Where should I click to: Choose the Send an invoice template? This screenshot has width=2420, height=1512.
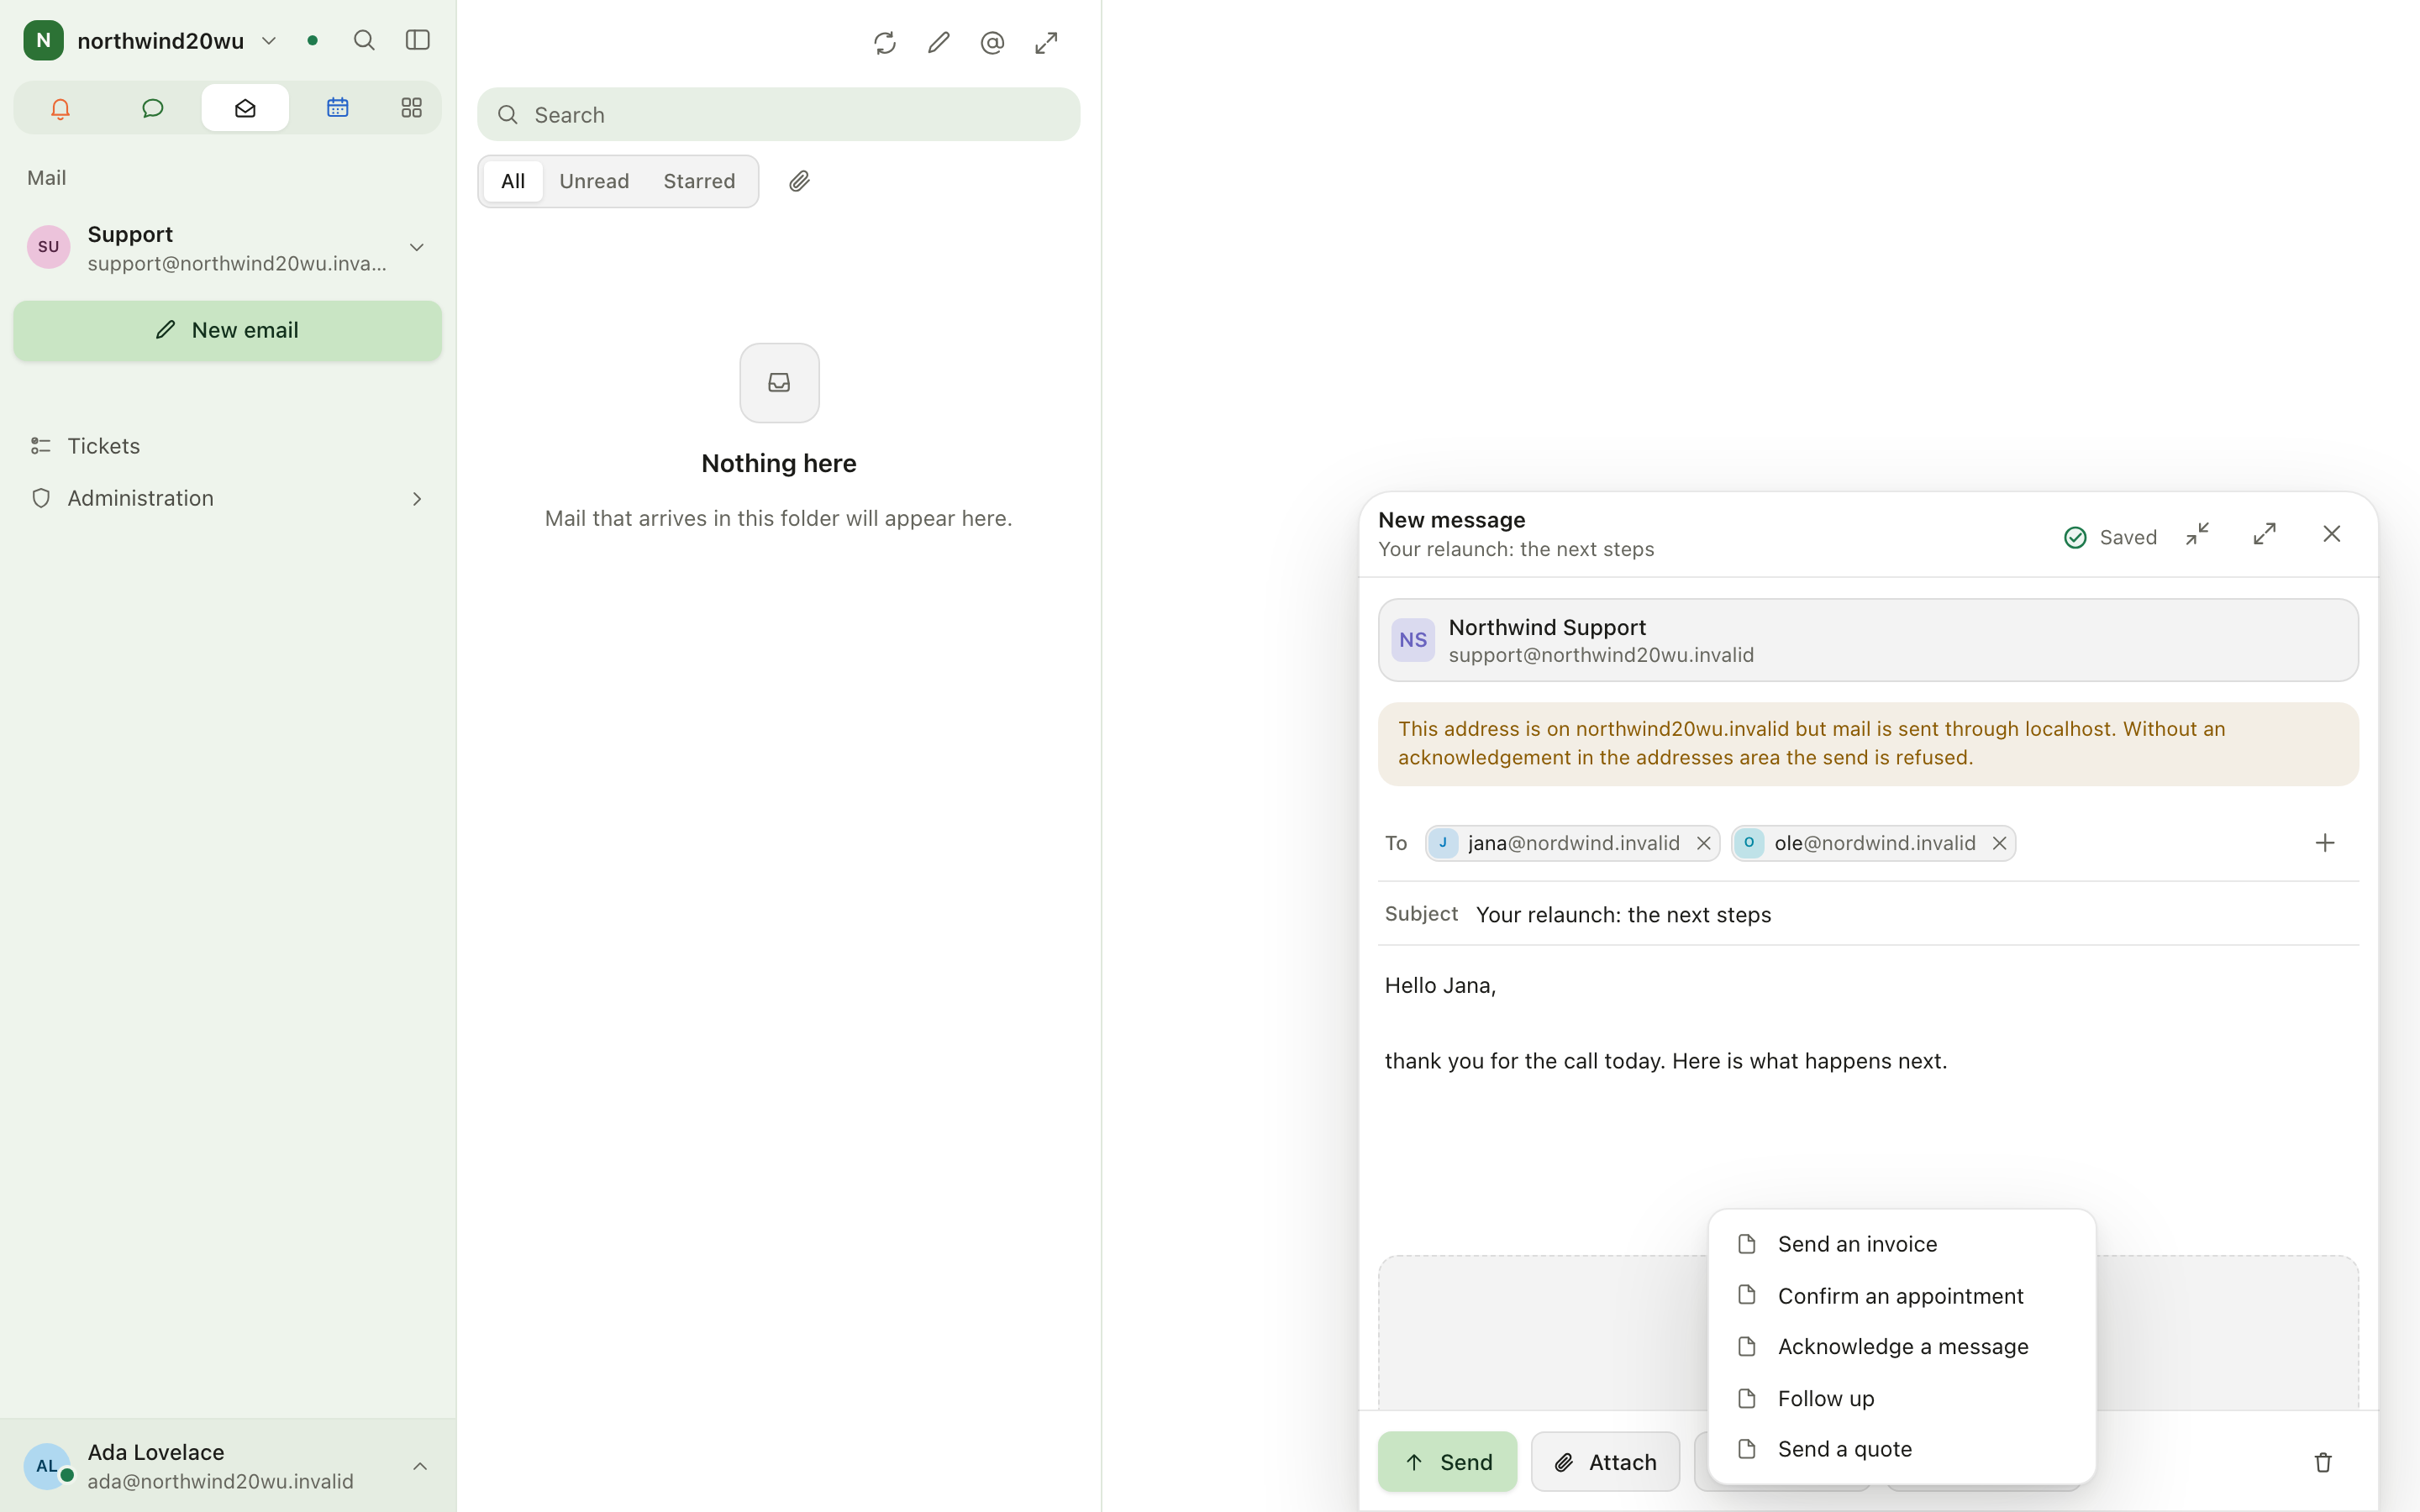coord(1901,1244)
